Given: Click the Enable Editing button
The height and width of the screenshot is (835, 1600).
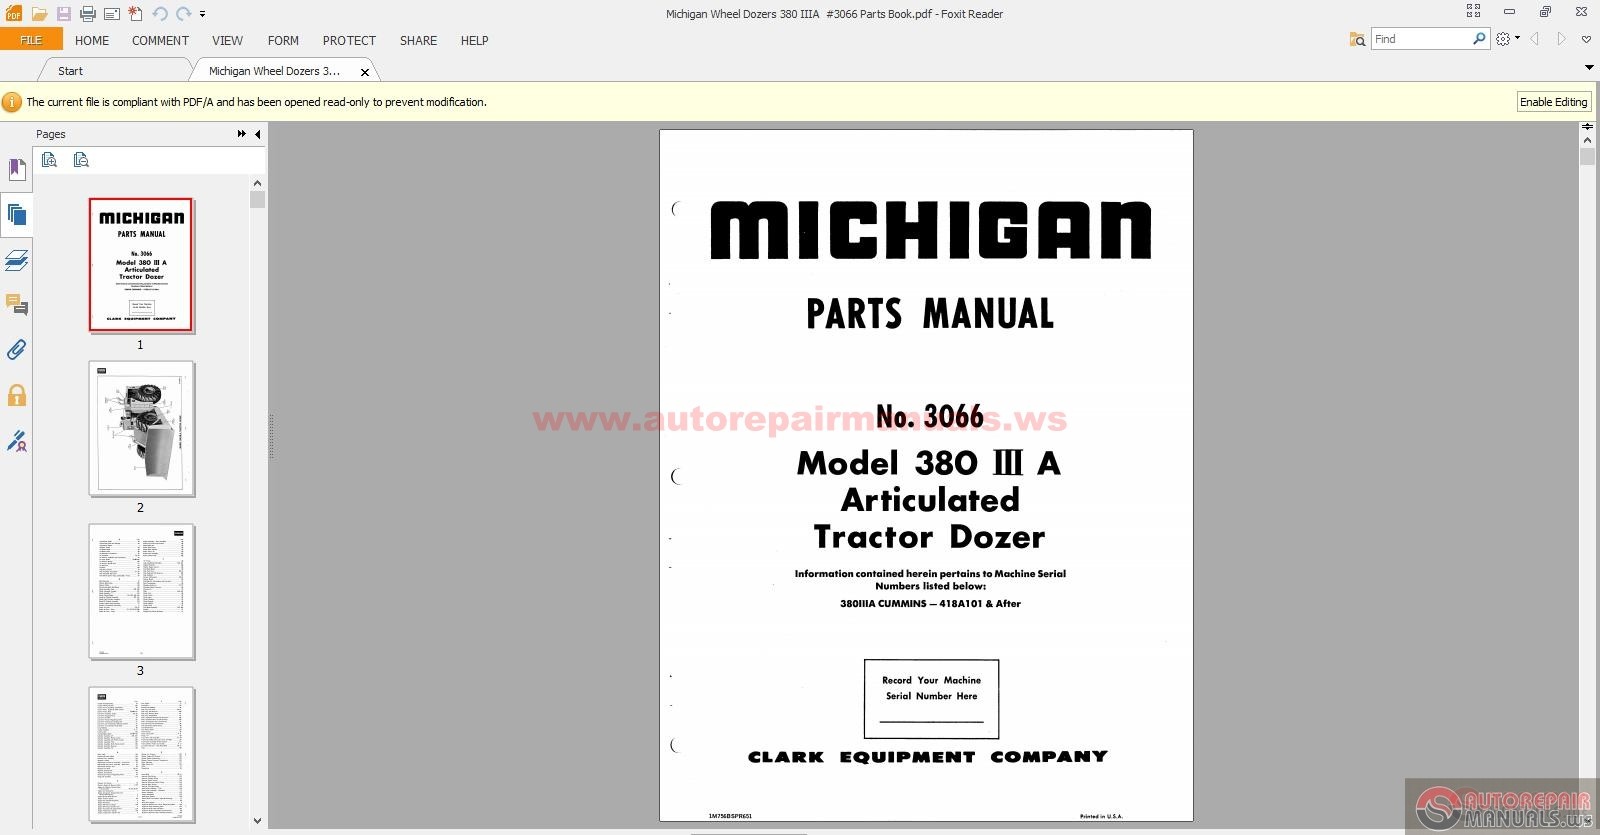Looking at the screenshot, I should (1553, 102).
